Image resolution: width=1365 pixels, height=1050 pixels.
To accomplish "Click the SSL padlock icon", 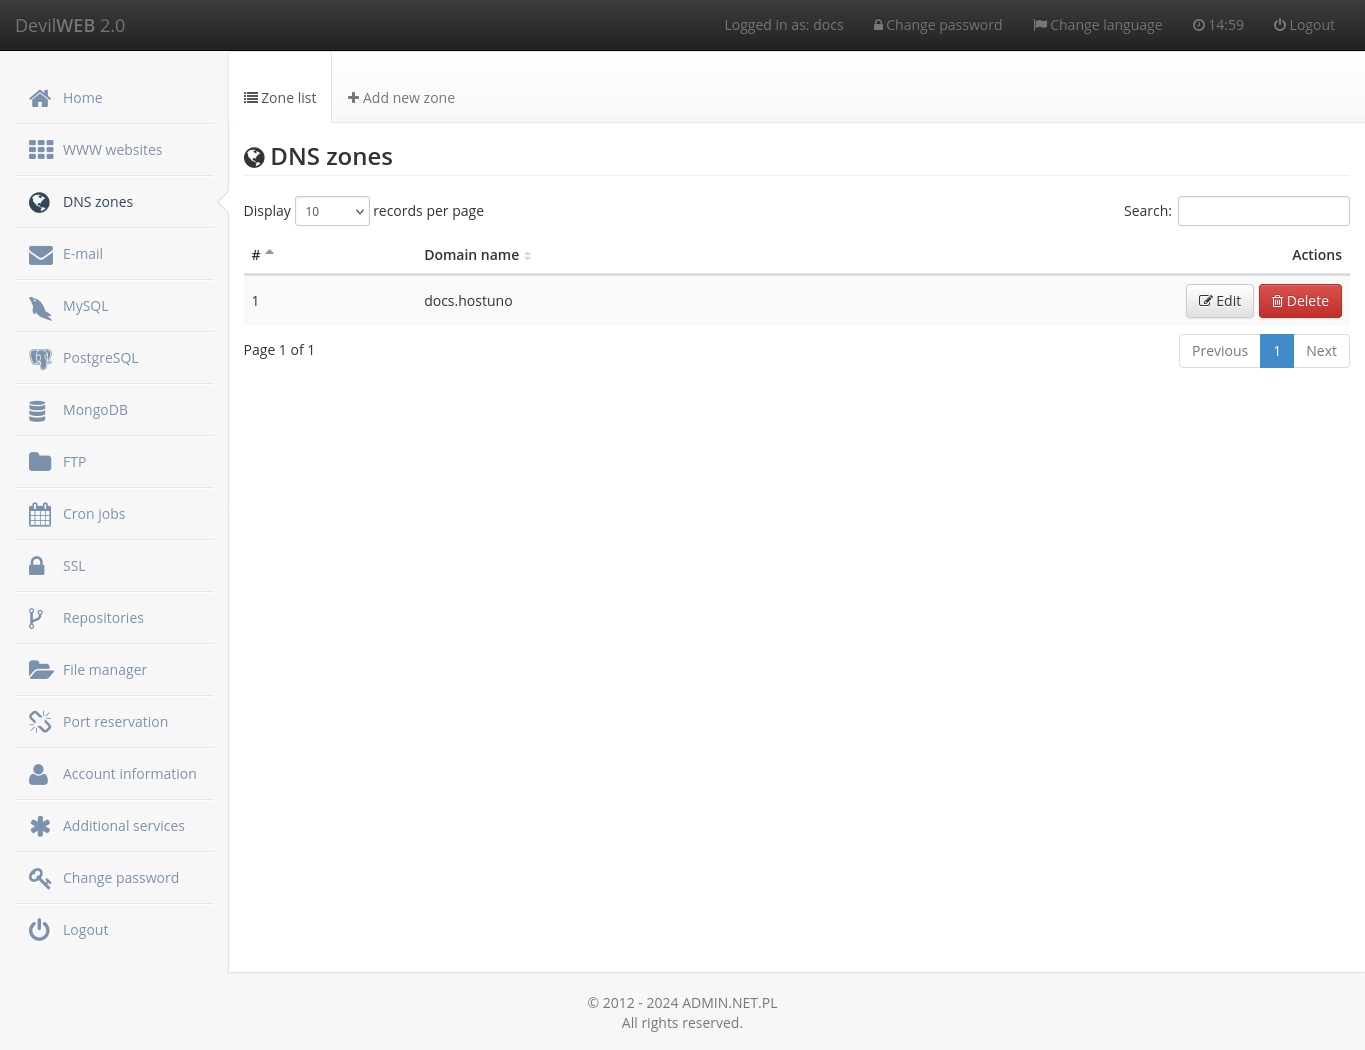I will pyautogui.click(x=37, y=566).
